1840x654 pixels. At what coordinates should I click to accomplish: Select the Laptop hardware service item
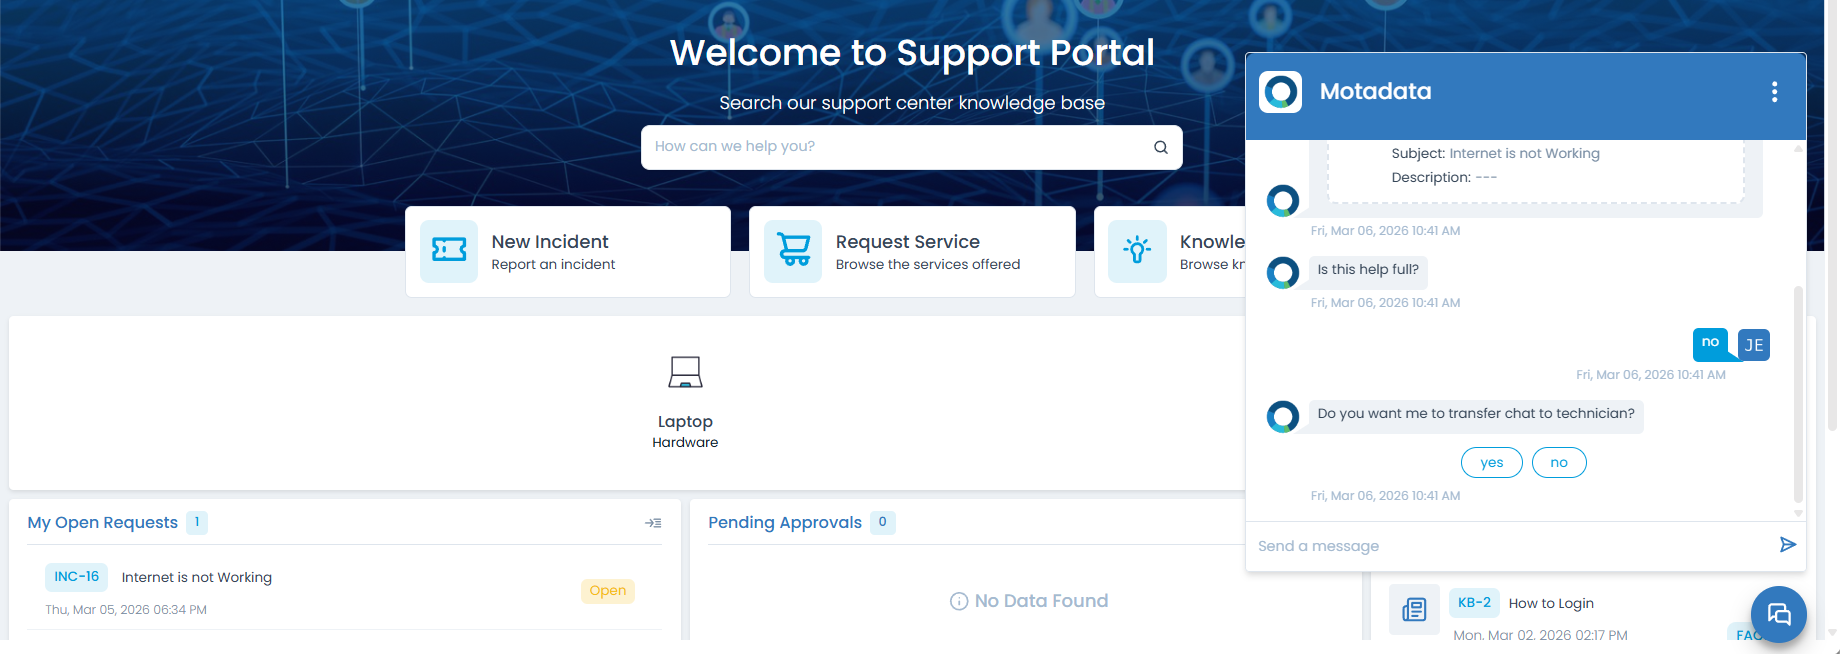pyautogui.click(x=685, y=400)
